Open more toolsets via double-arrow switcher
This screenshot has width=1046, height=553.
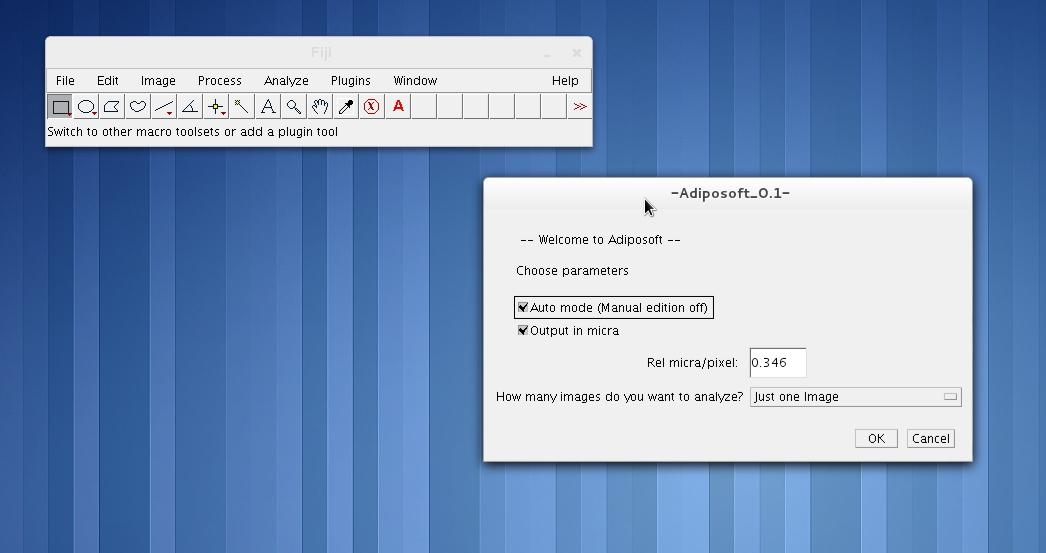[579, 107]
